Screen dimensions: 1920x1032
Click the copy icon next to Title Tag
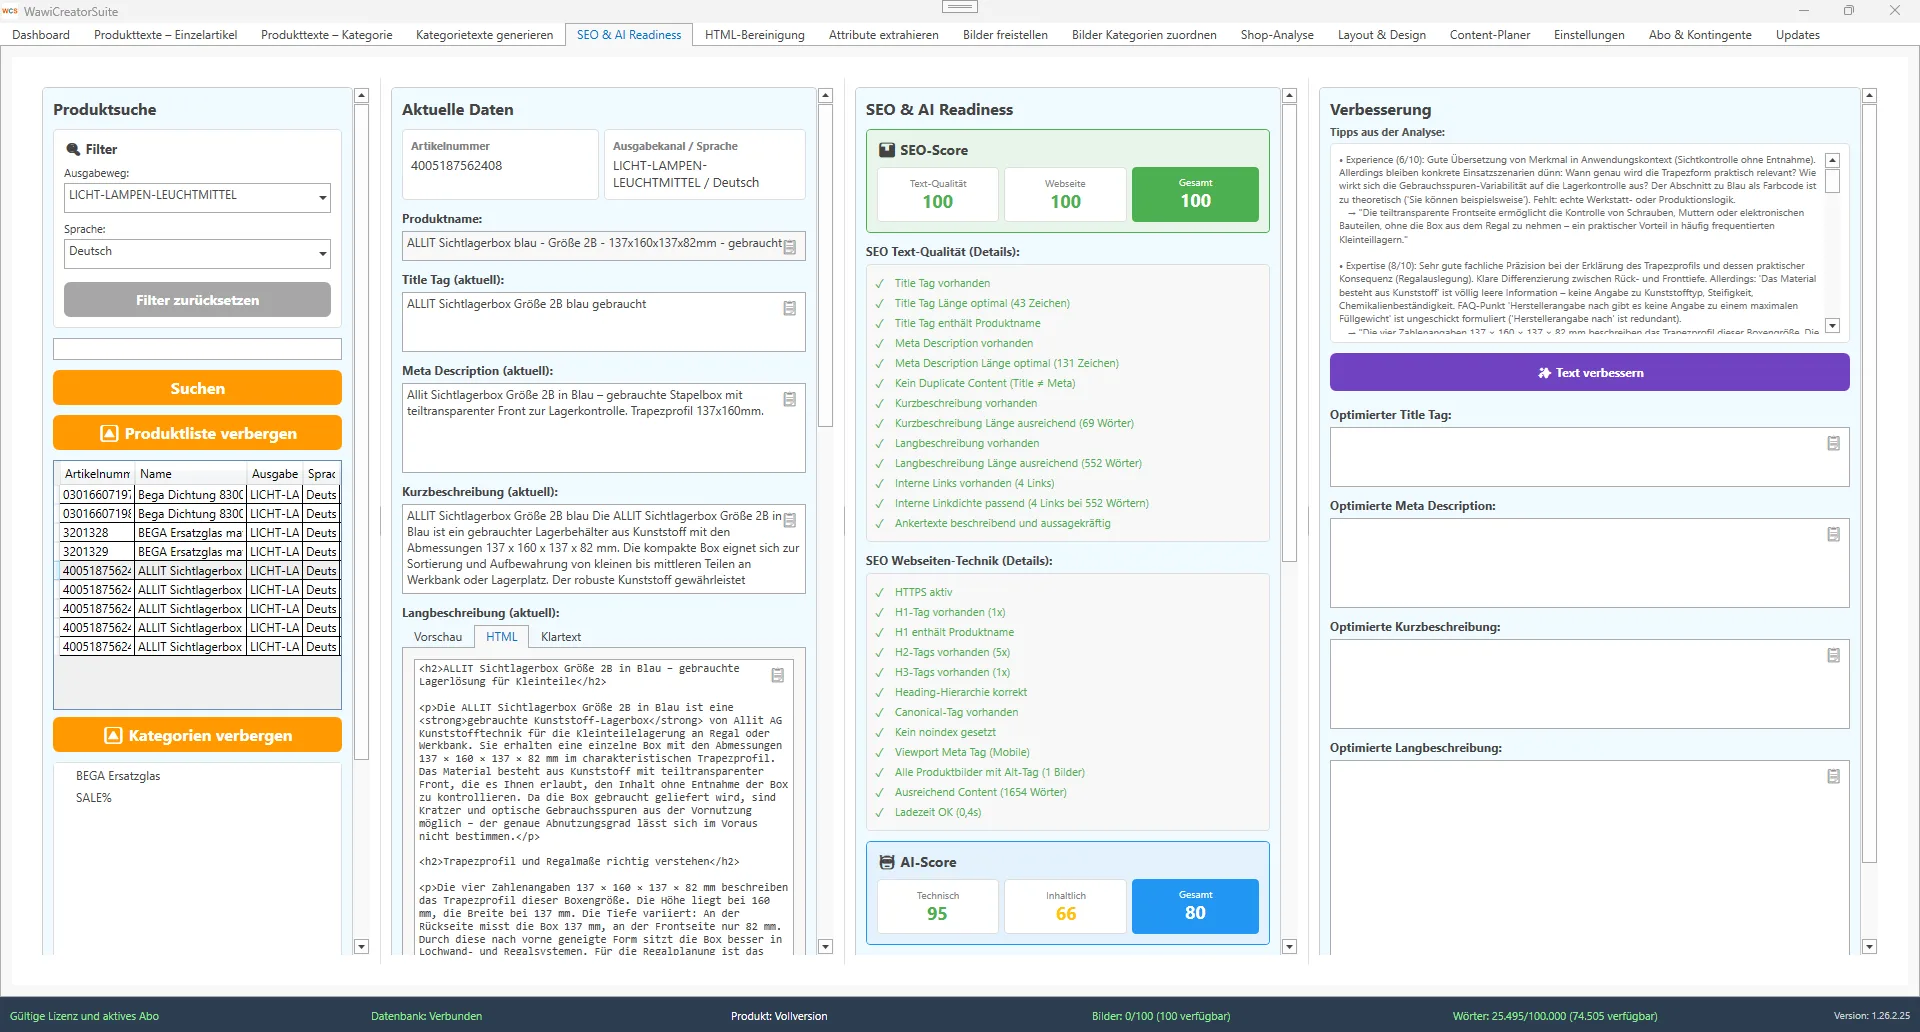point(790,309)
